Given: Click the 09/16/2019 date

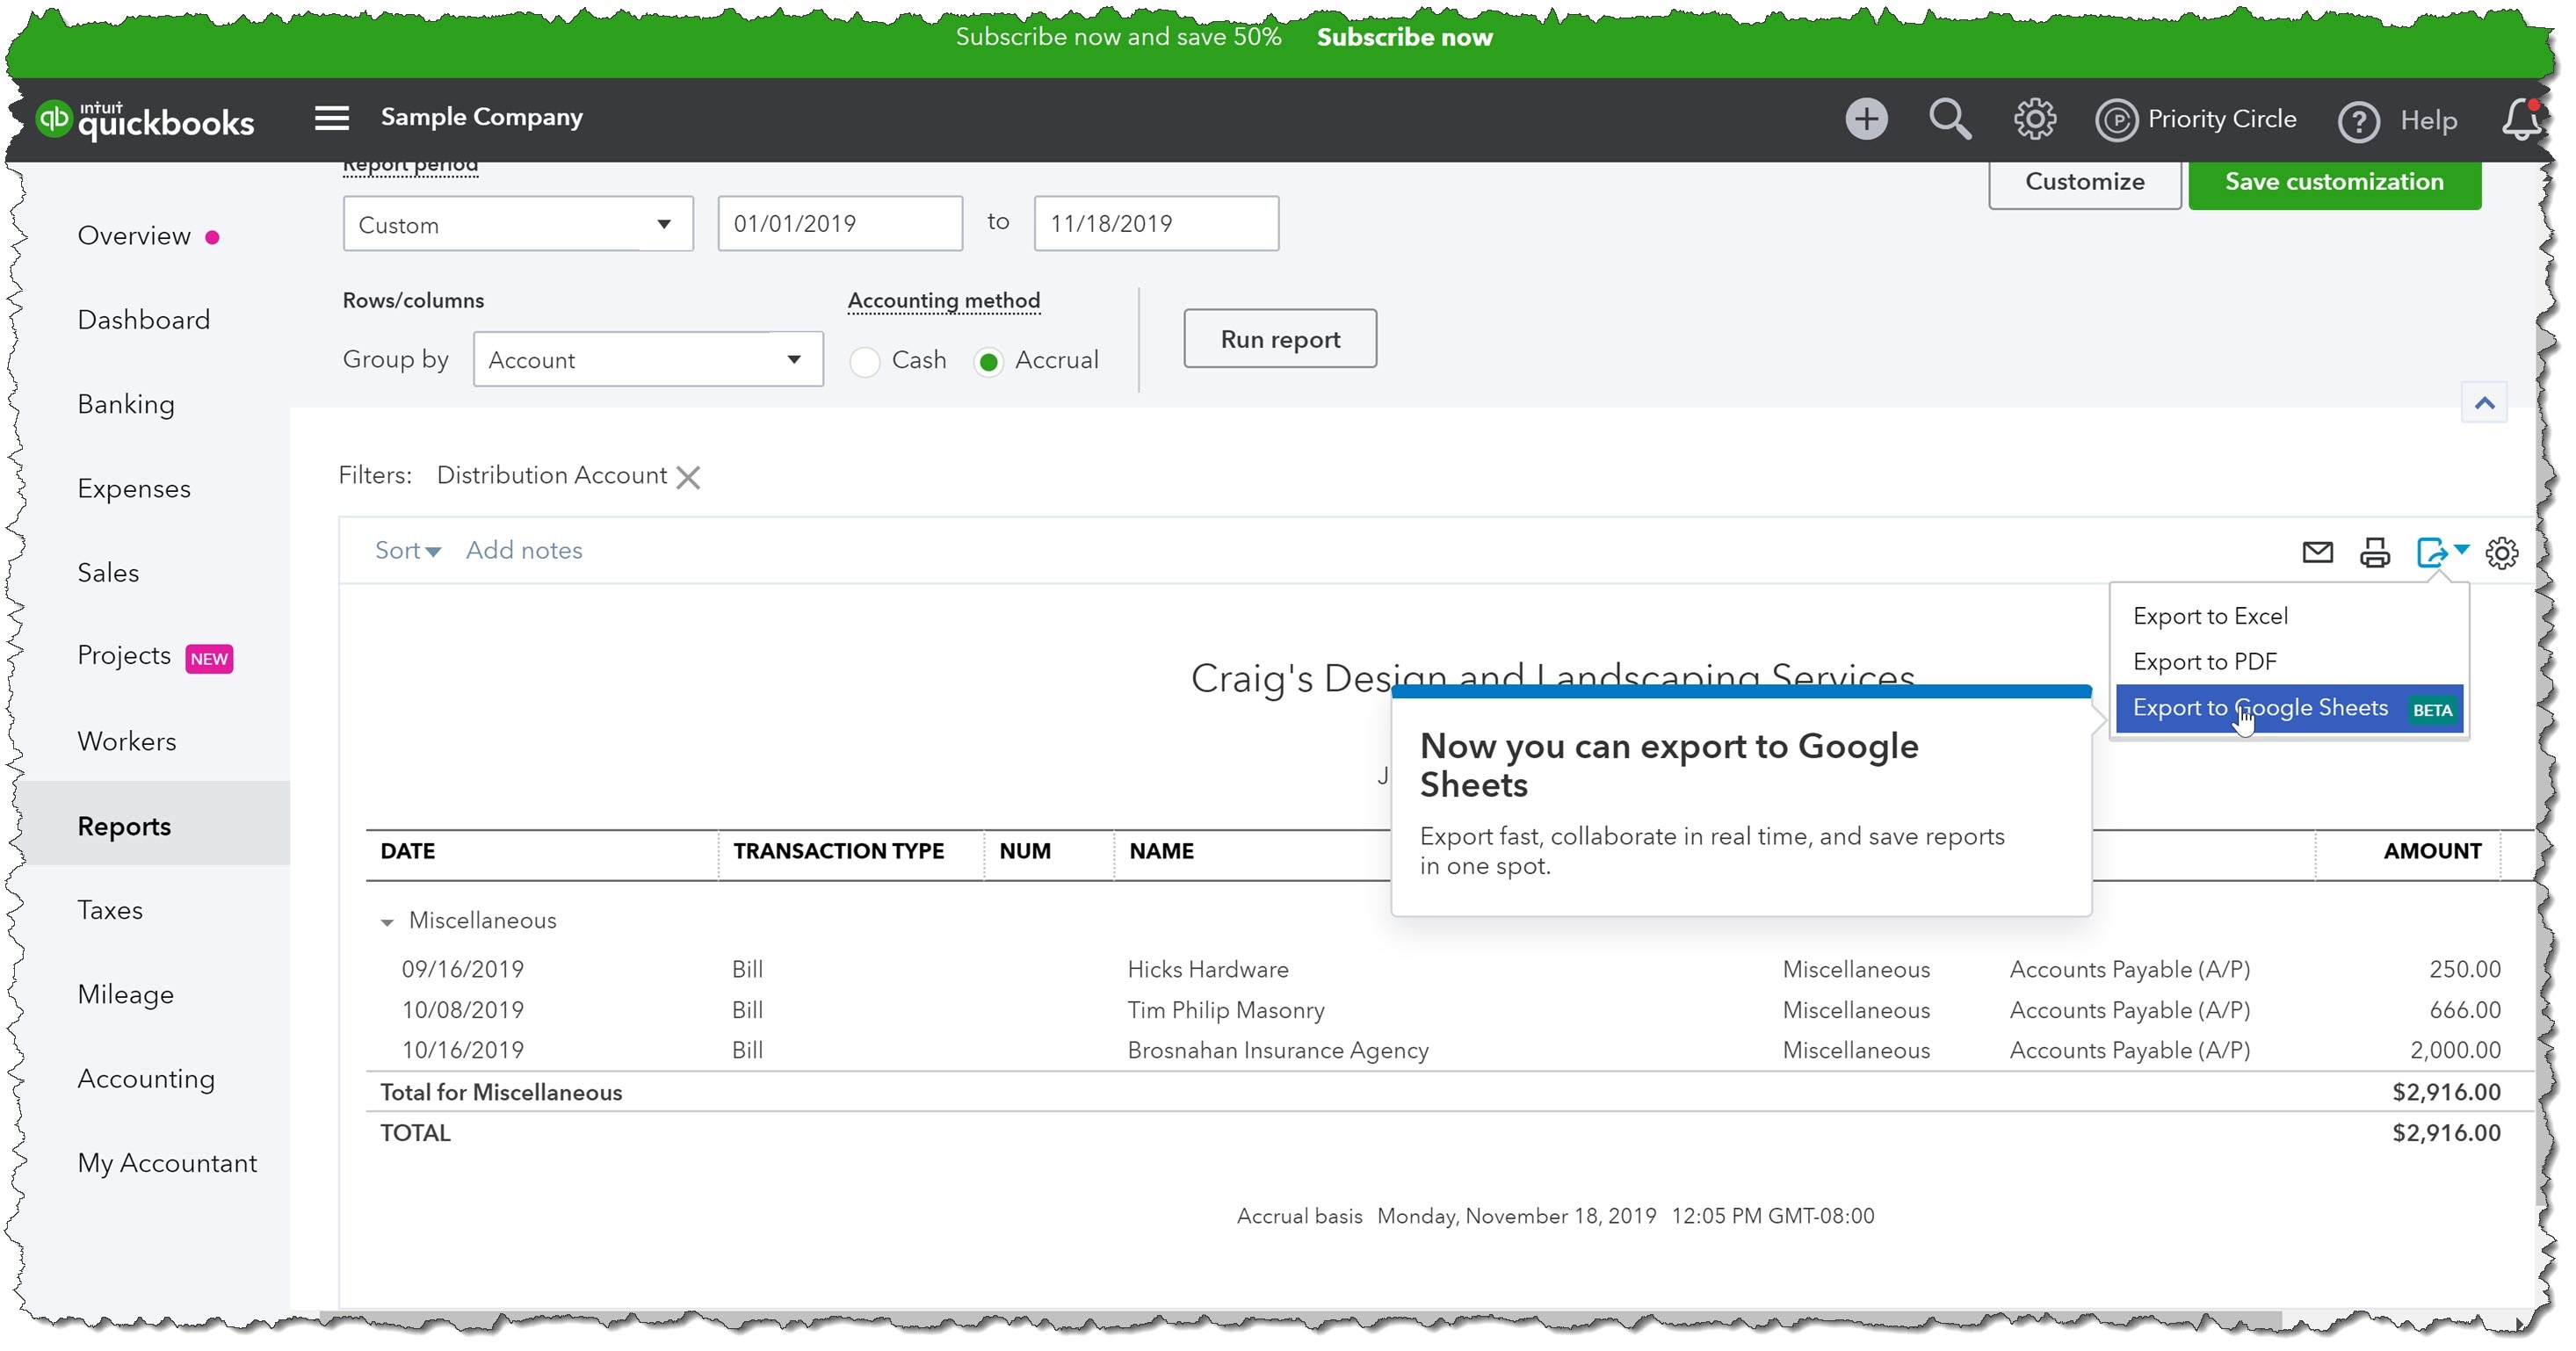Looking at the screenshot, I should point(463,970).
